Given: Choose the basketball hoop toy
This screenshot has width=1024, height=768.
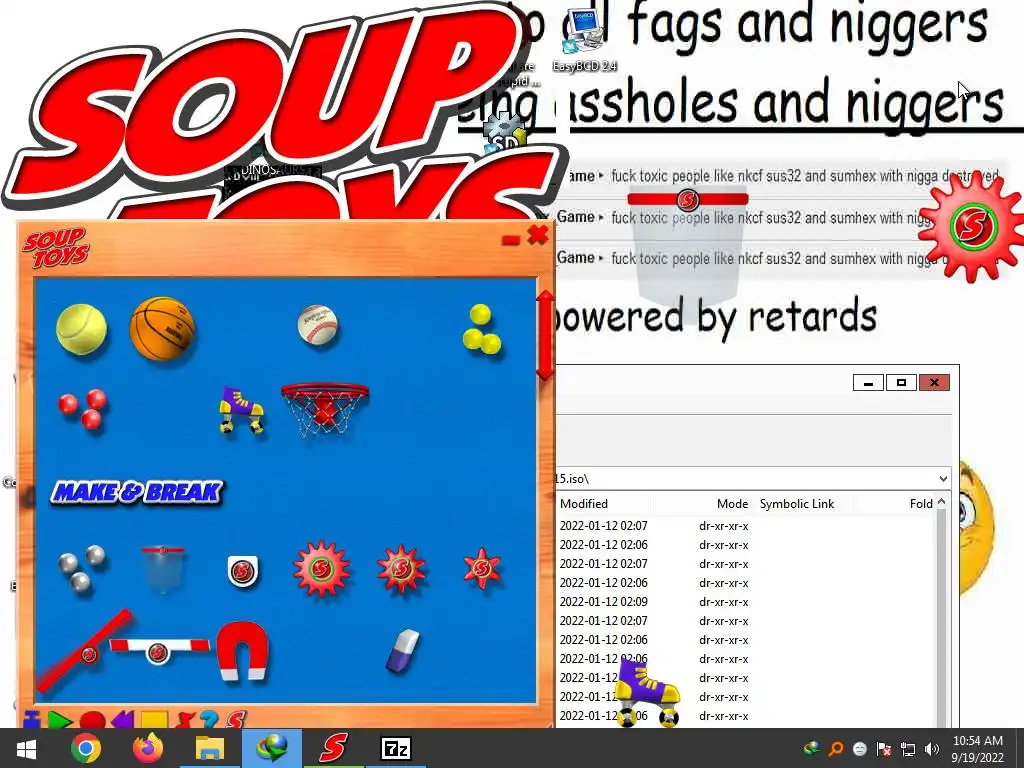Looking at the screenshot, I should [x=325, y=409].
